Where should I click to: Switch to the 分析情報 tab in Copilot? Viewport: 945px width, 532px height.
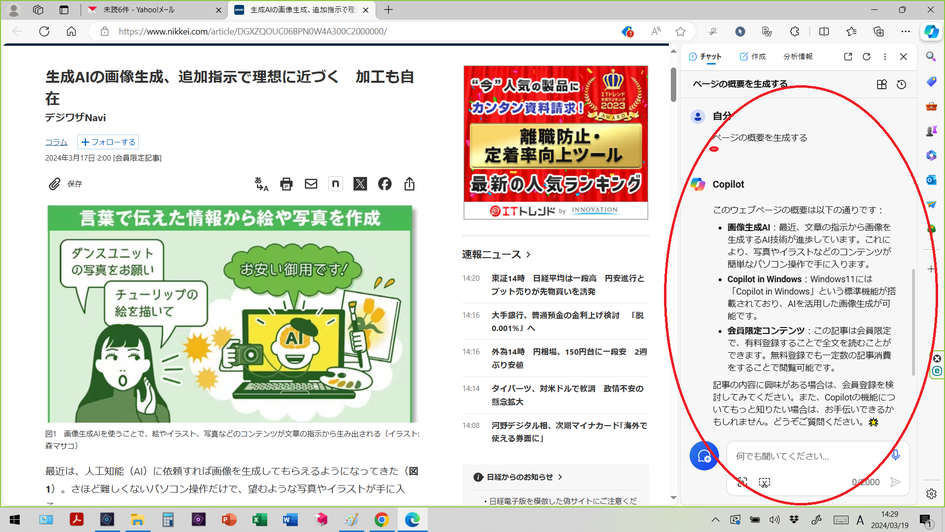pyautogui.click(x=798, y=57)
